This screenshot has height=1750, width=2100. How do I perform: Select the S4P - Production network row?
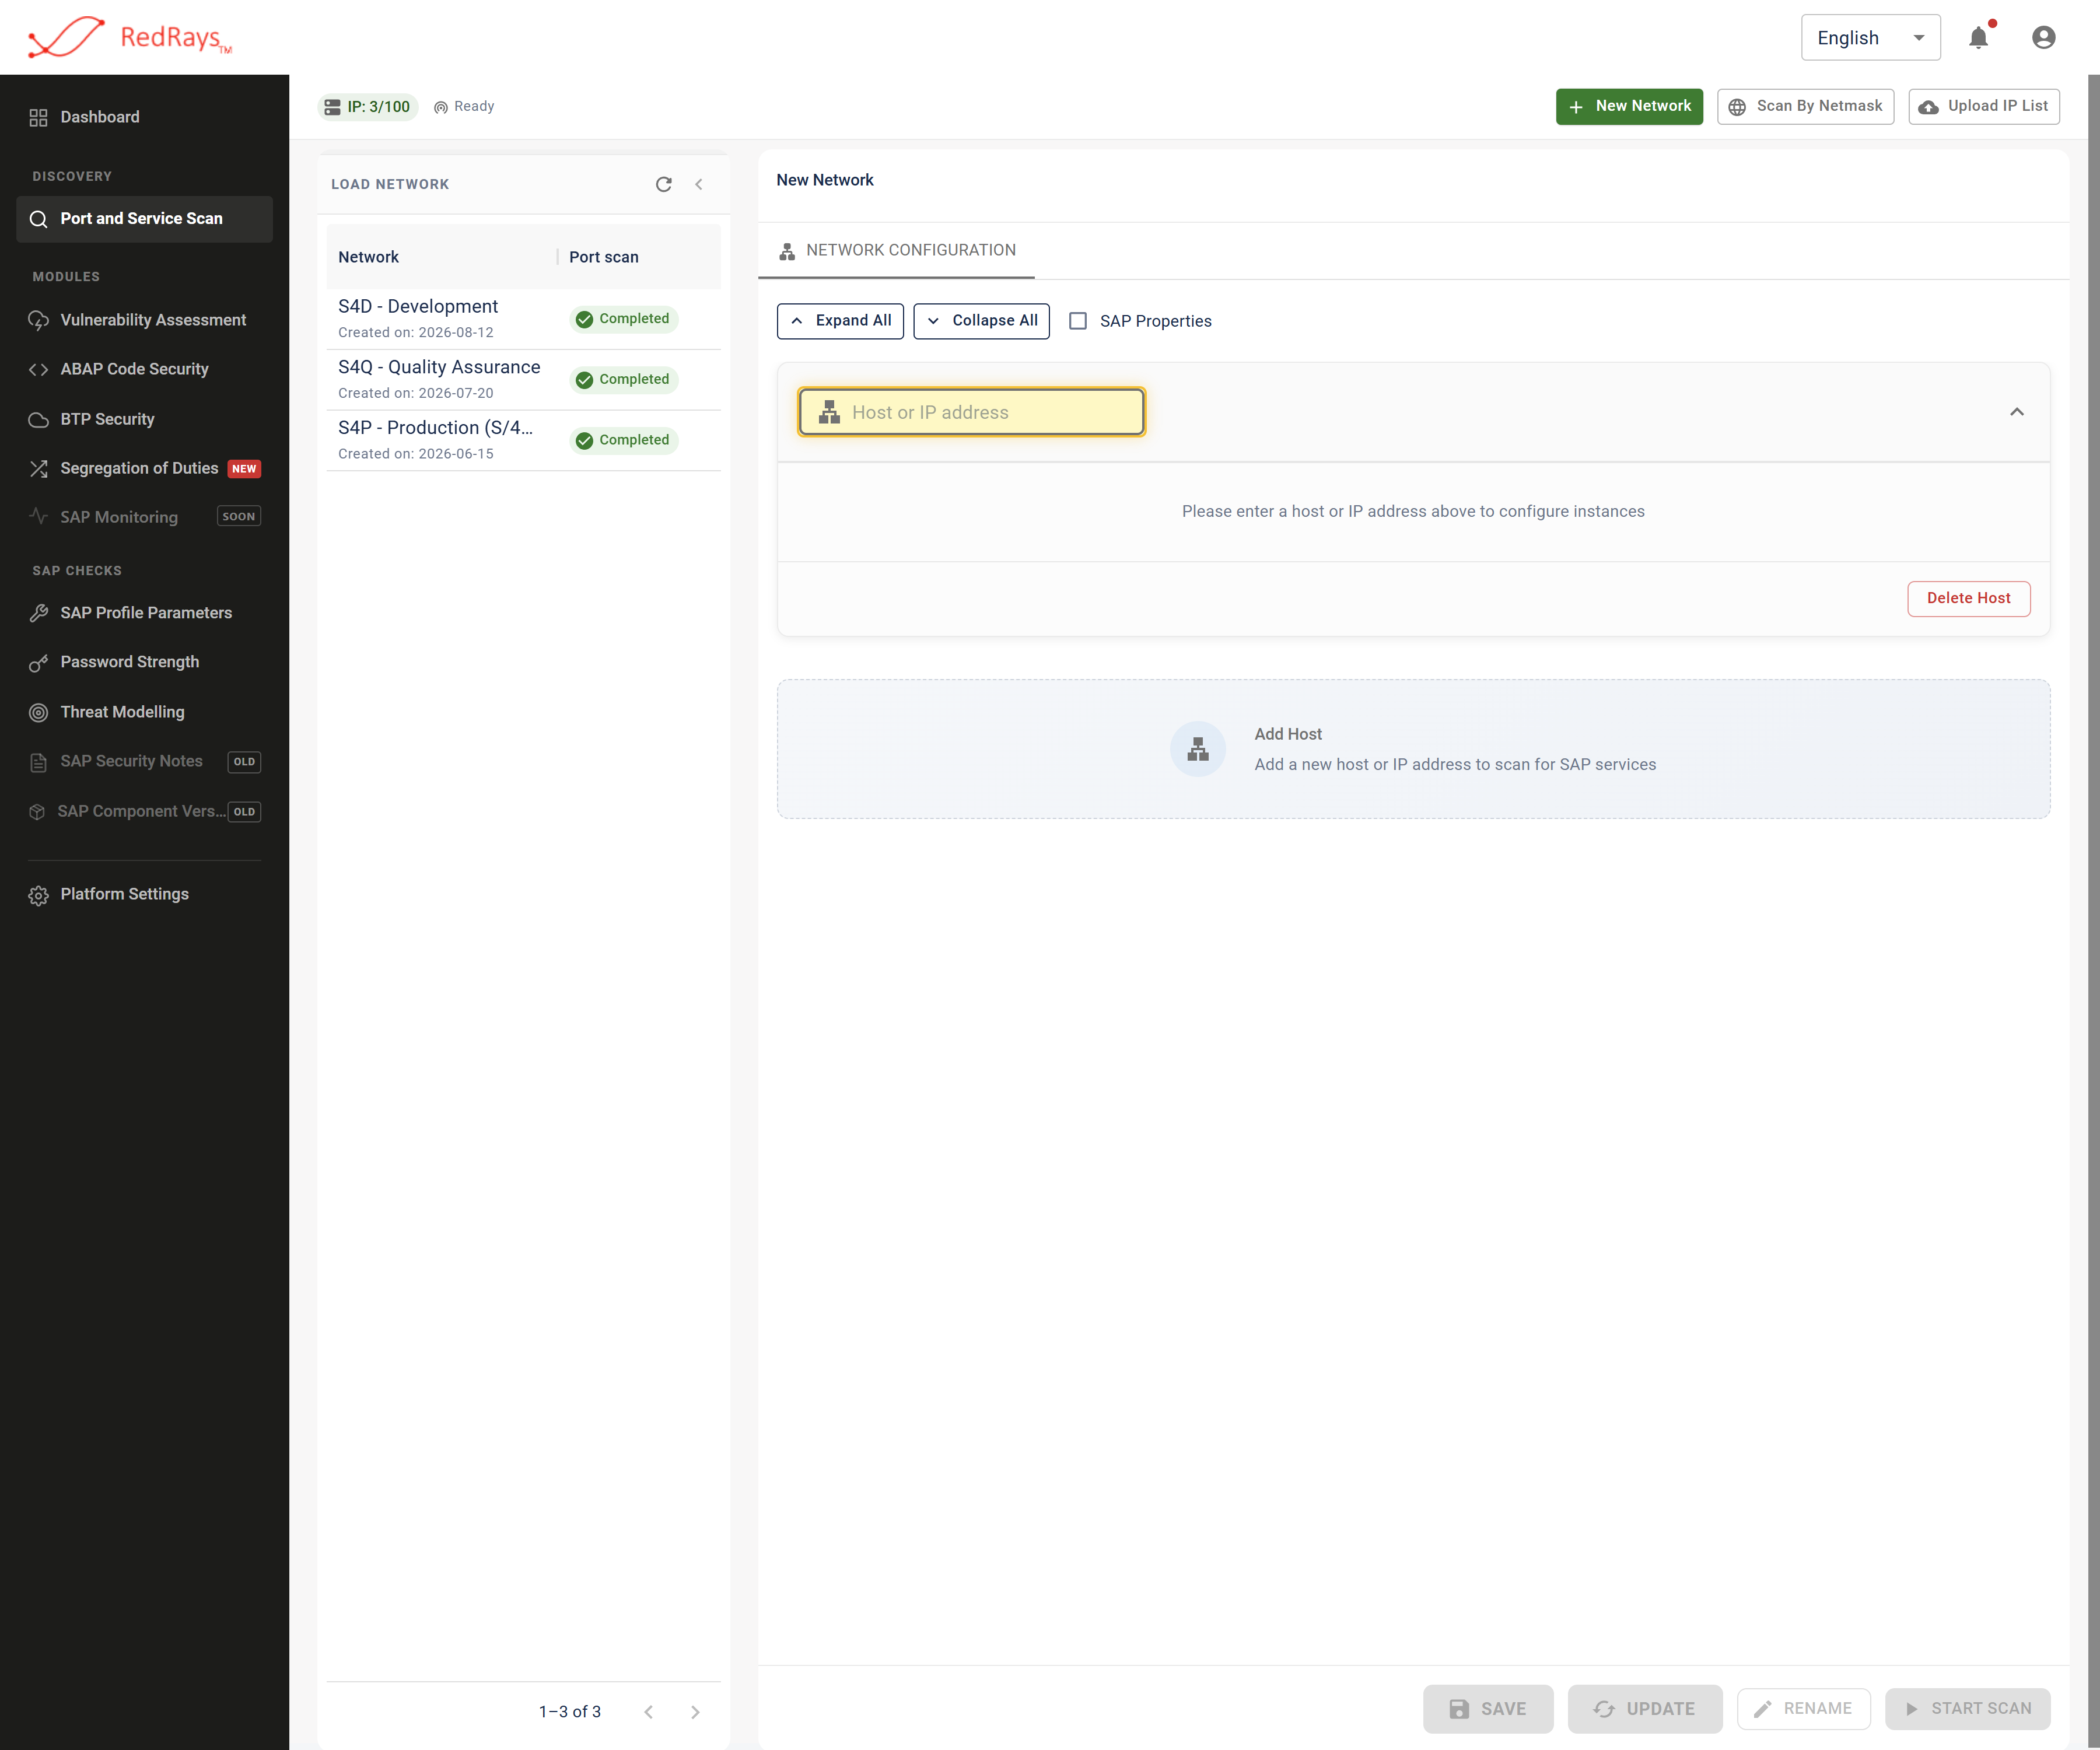coord(523,440)
